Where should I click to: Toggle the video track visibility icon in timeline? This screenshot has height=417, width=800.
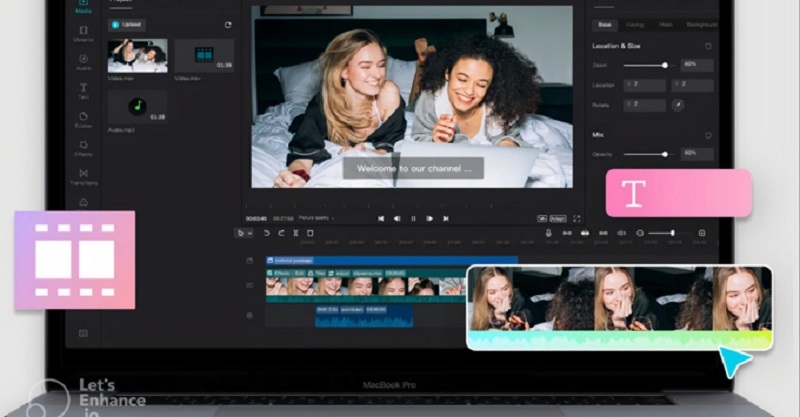(x=251, y=285)
